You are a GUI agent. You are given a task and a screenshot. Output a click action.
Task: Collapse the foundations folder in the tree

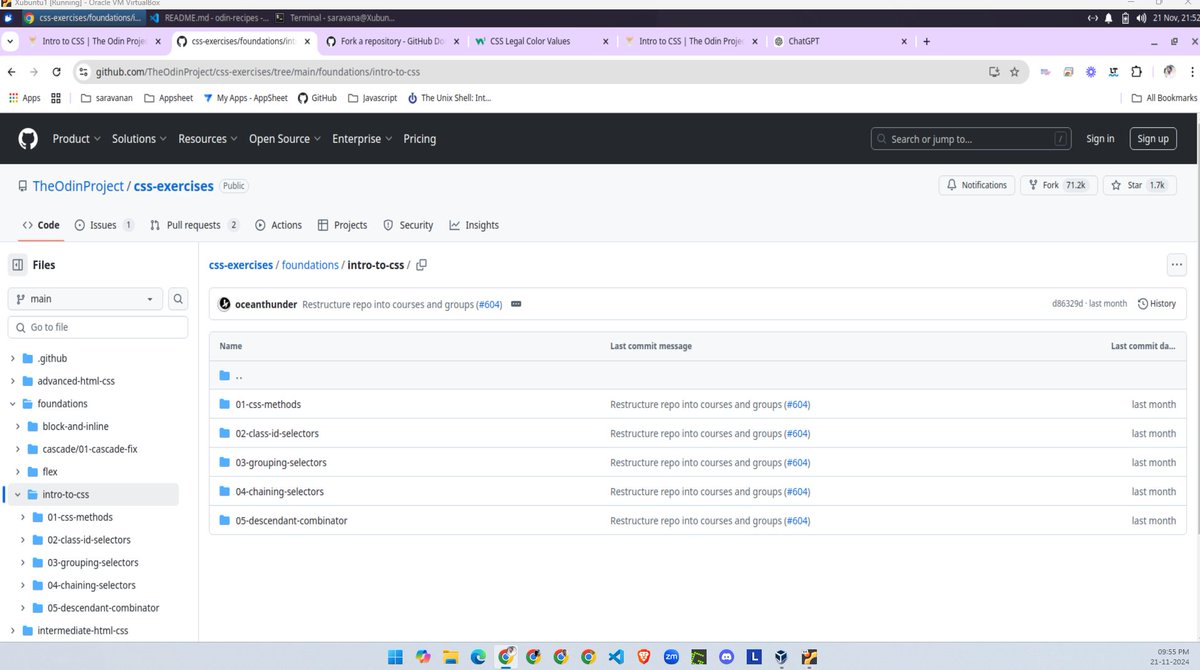(13, 404)
